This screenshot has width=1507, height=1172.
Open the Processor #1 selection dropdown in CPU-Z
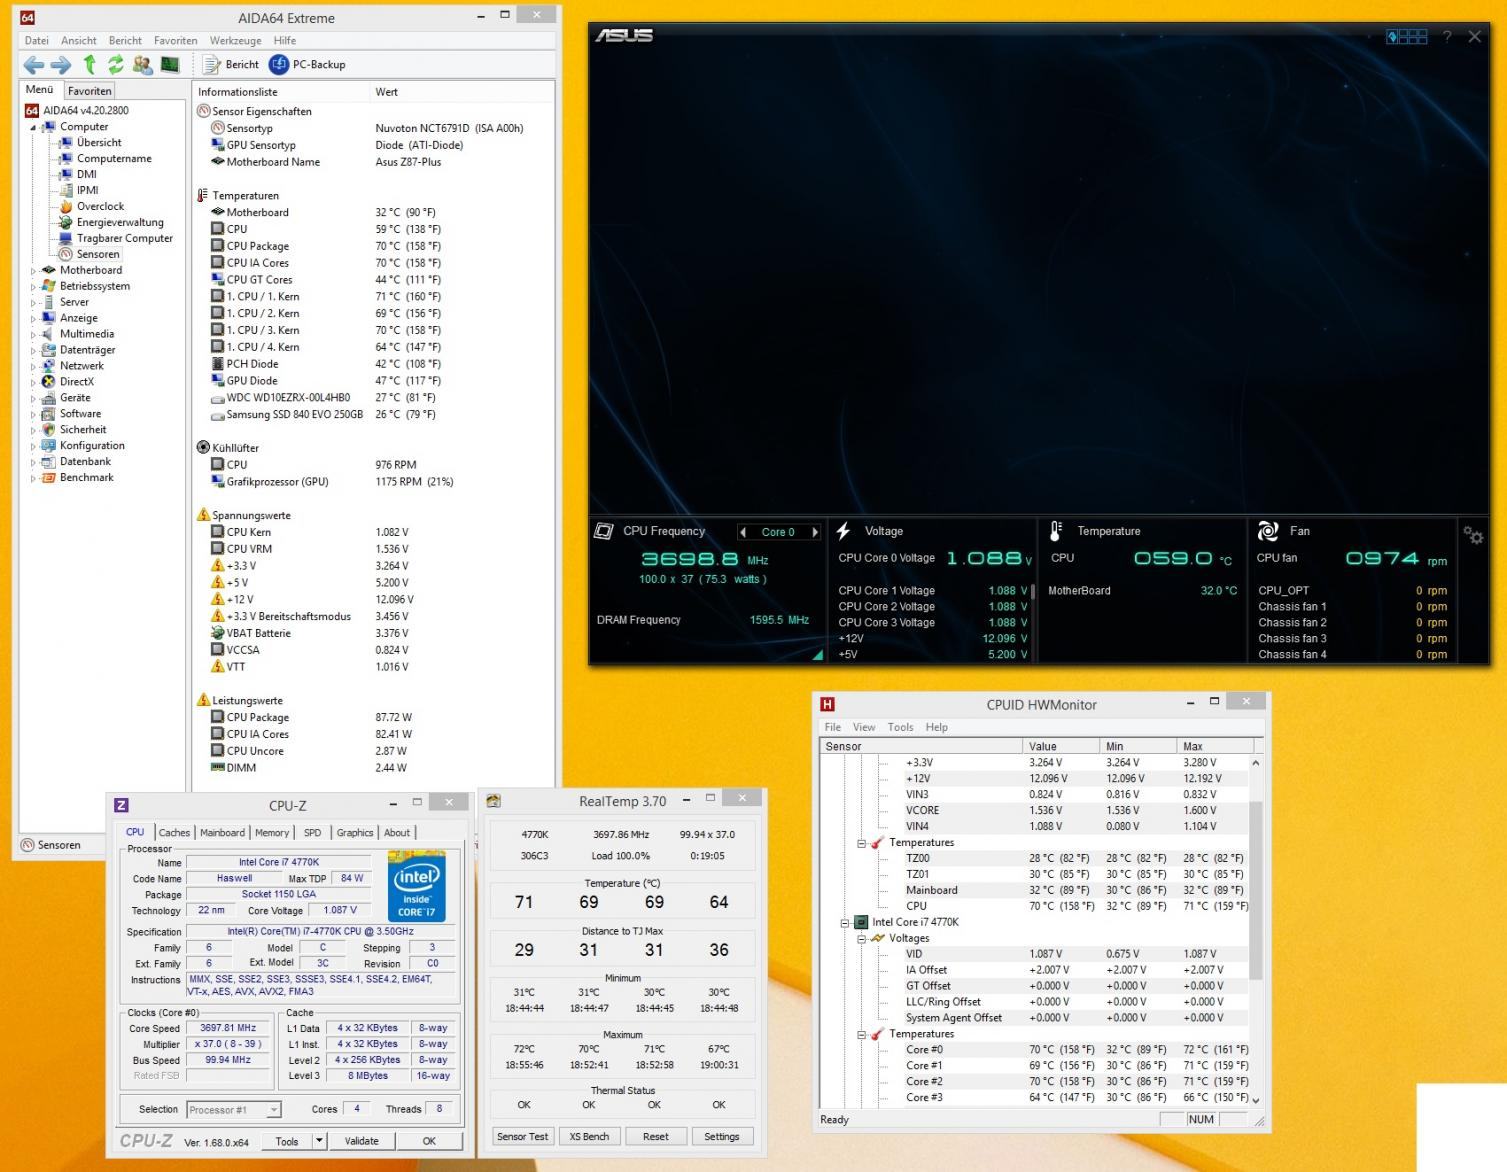[x=274, y=1110]
